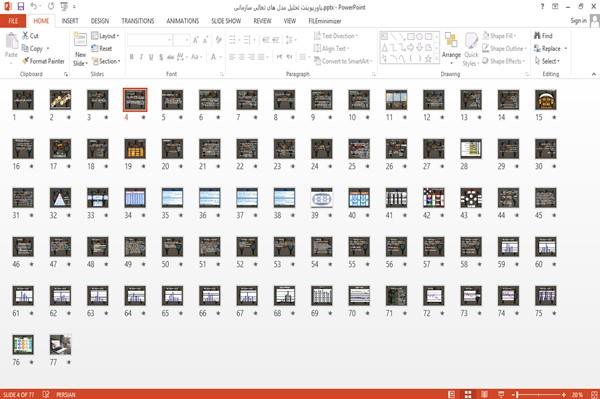Viewport: 600px width, 399px height.
Task: Switch to the REVIEW tab
Action: [262, 21]
